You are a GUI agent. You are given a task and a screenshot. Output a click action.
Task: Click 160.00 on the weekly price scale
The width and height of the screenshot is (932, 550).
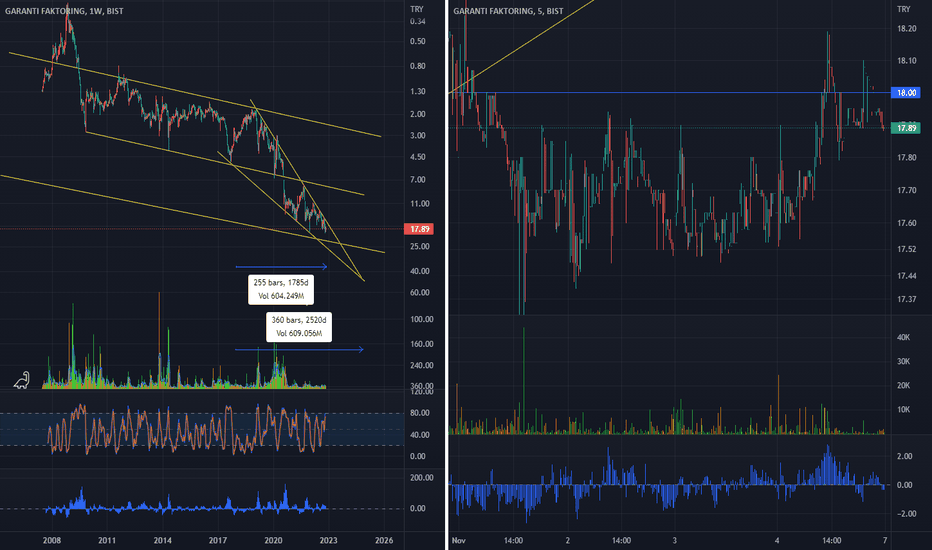(421, 344)
